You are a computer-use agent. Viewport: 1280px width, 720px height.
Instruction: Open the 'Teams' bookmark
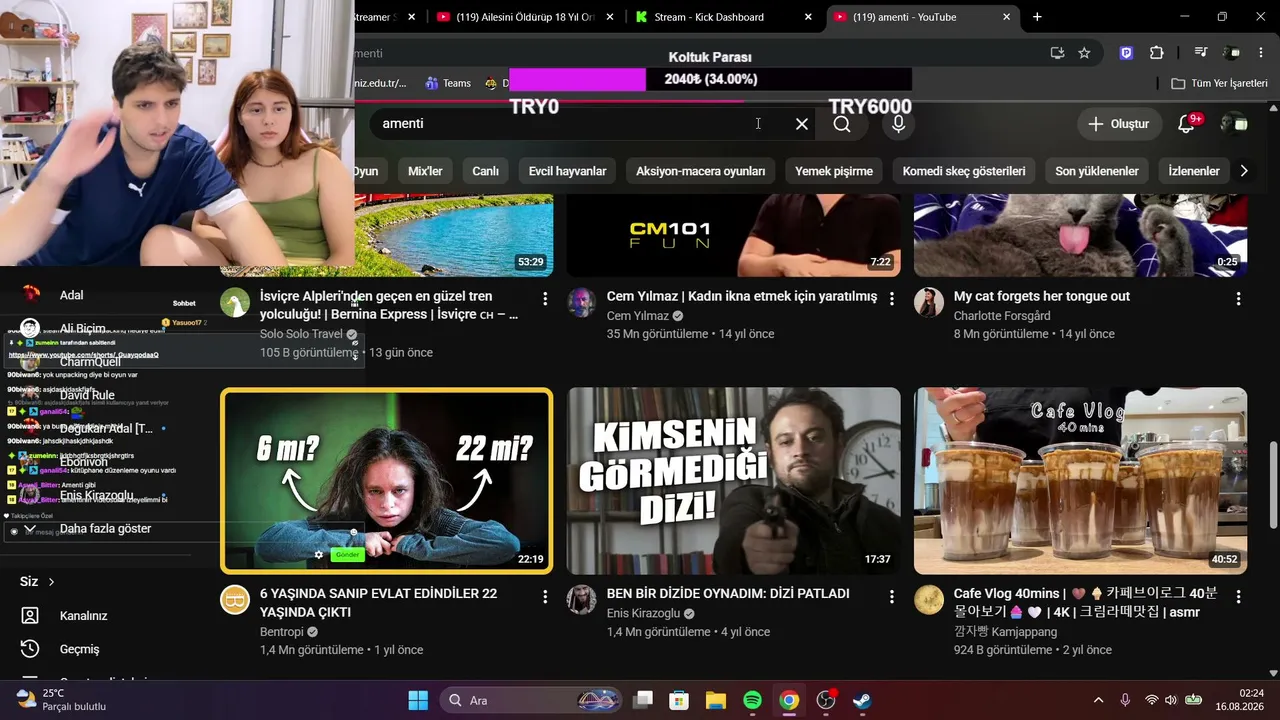(x=448, y=83)
